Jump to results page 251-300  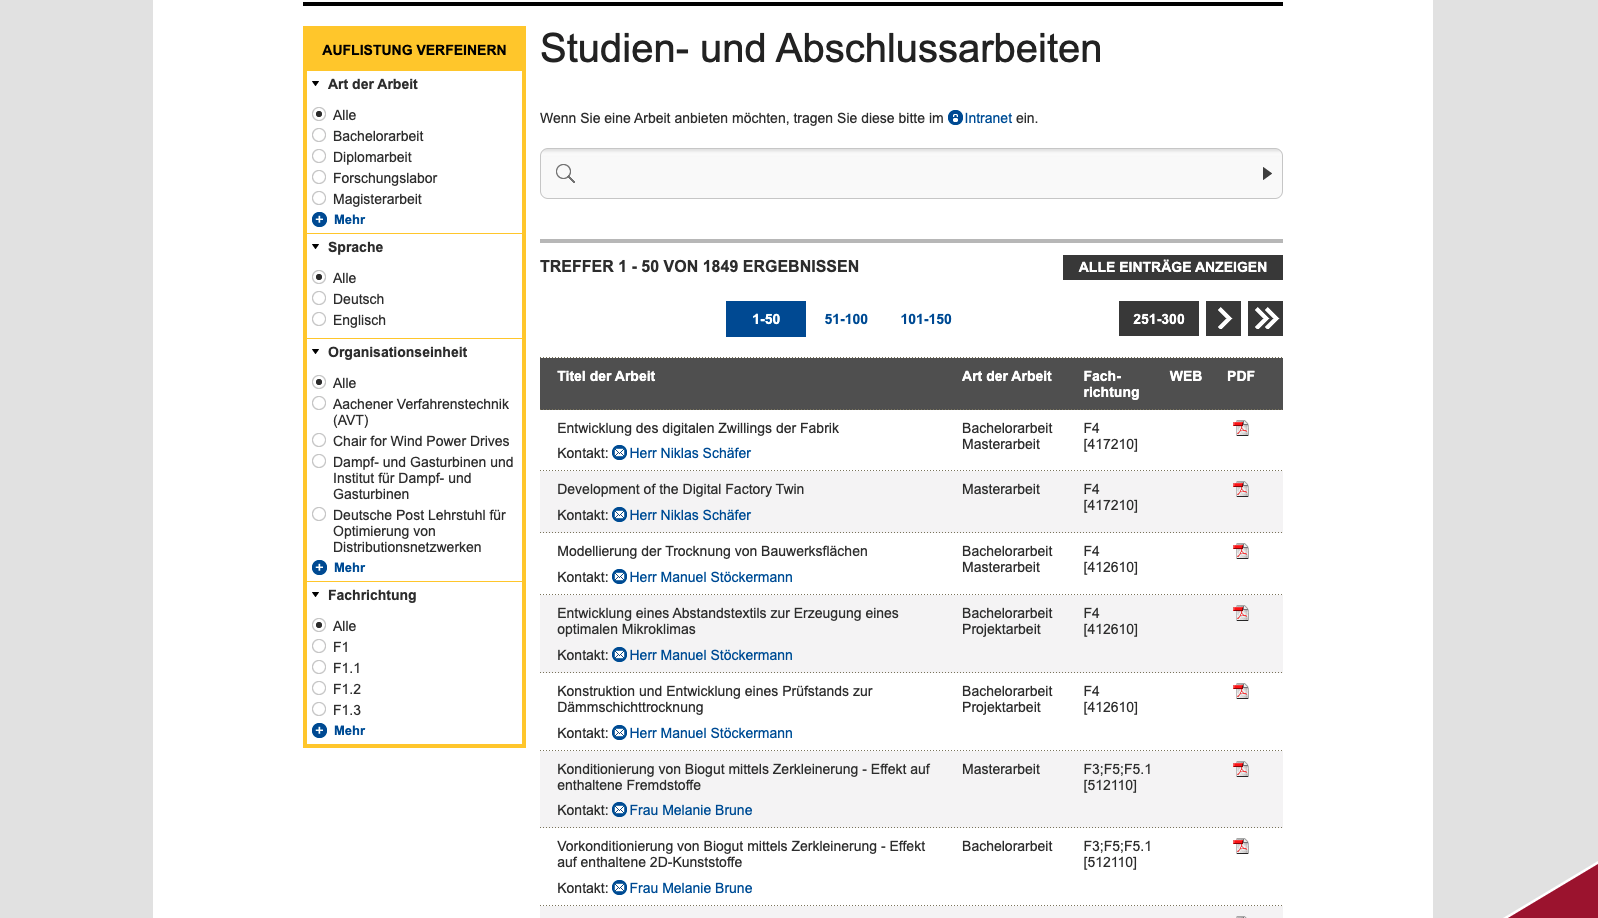coord(1158,319)
